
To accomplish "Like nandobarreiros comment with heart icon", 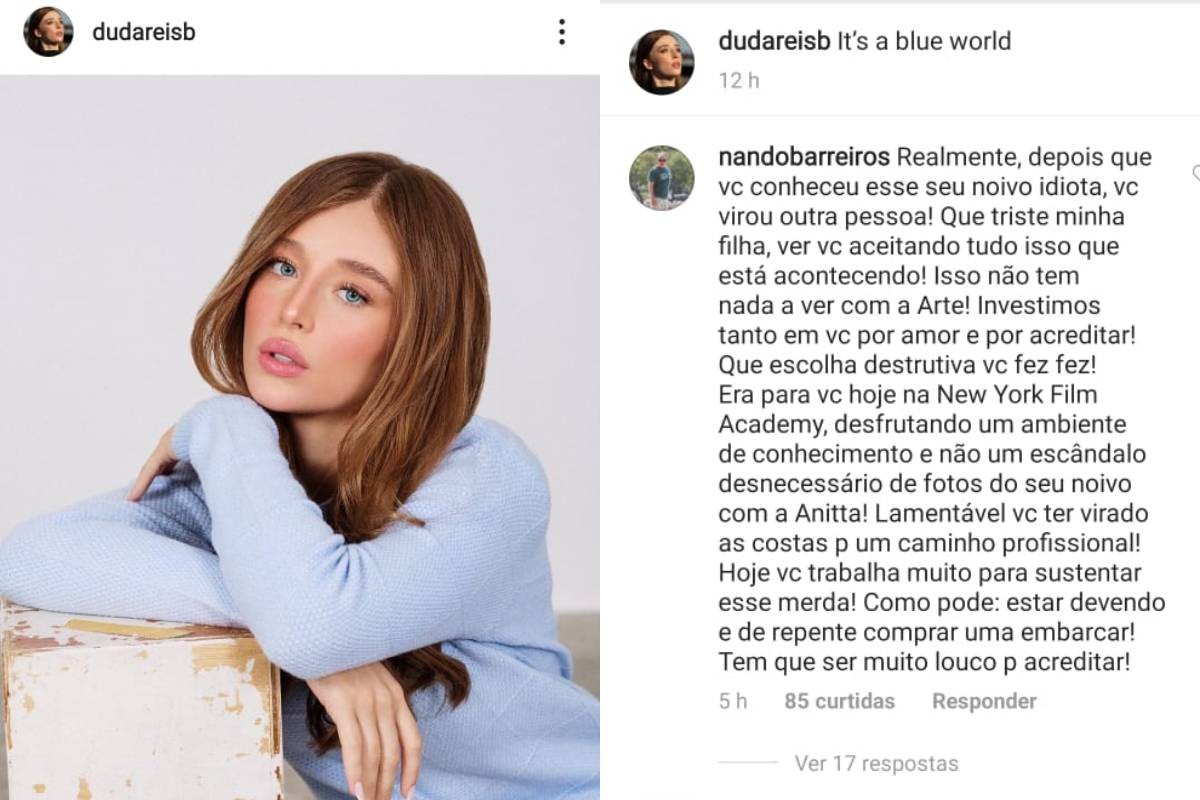I will (x=1195, y=174).
